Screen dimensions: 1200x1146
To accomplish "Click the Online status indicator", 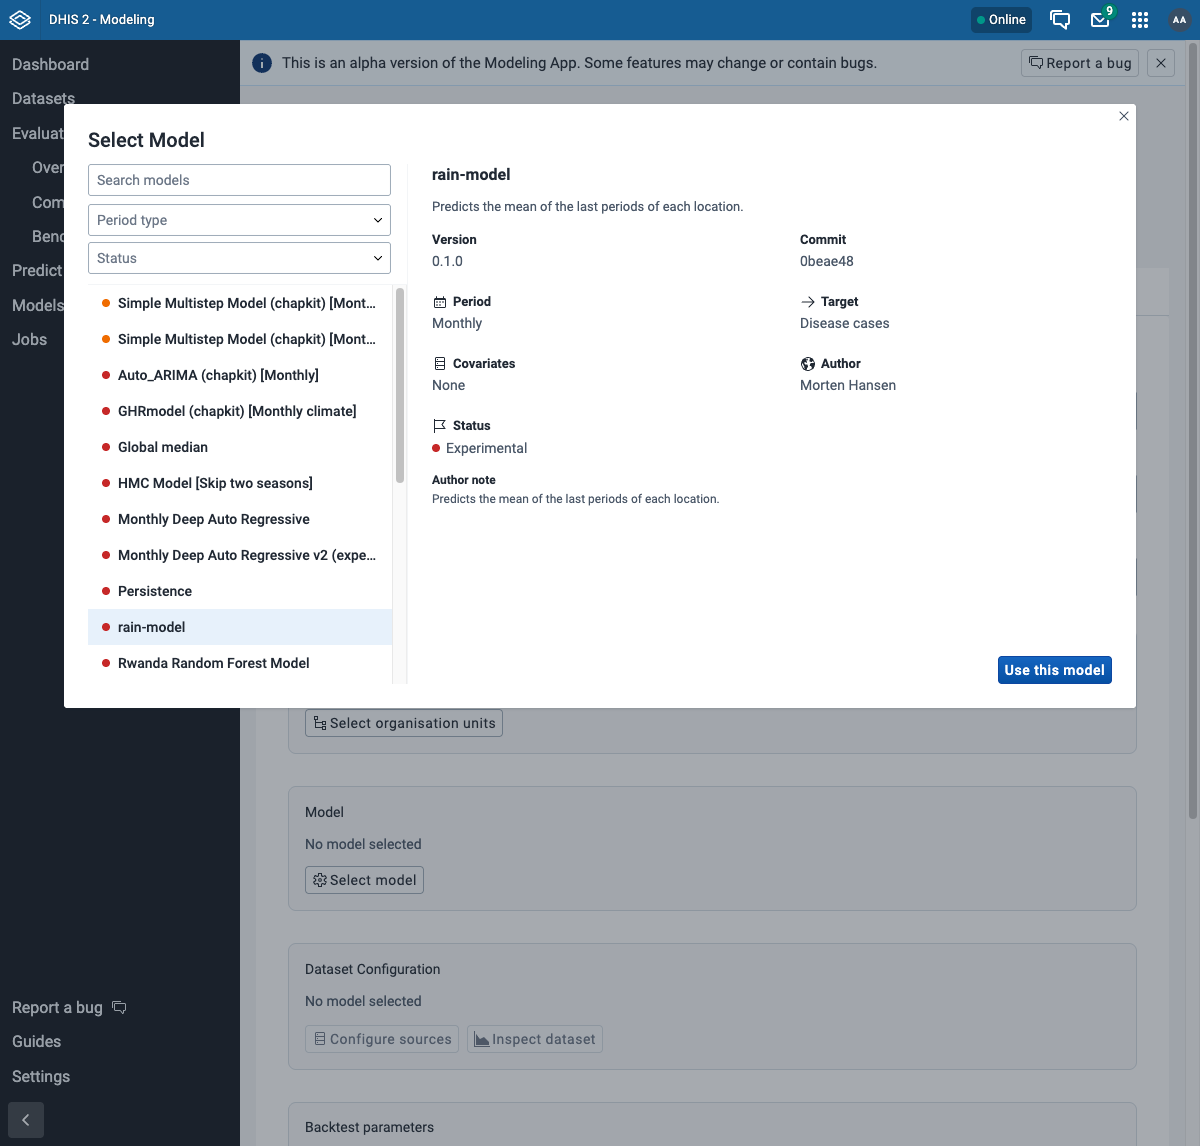I will pyautogui.click(x=1001, y=20).
